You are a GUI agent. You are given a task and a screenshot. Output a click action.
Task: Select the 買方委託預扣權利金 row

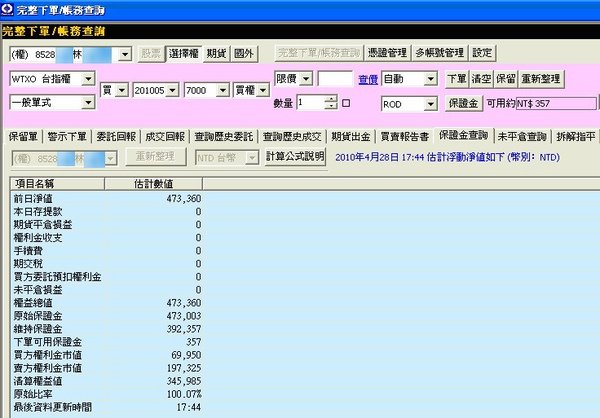click(x=106, y=277)
